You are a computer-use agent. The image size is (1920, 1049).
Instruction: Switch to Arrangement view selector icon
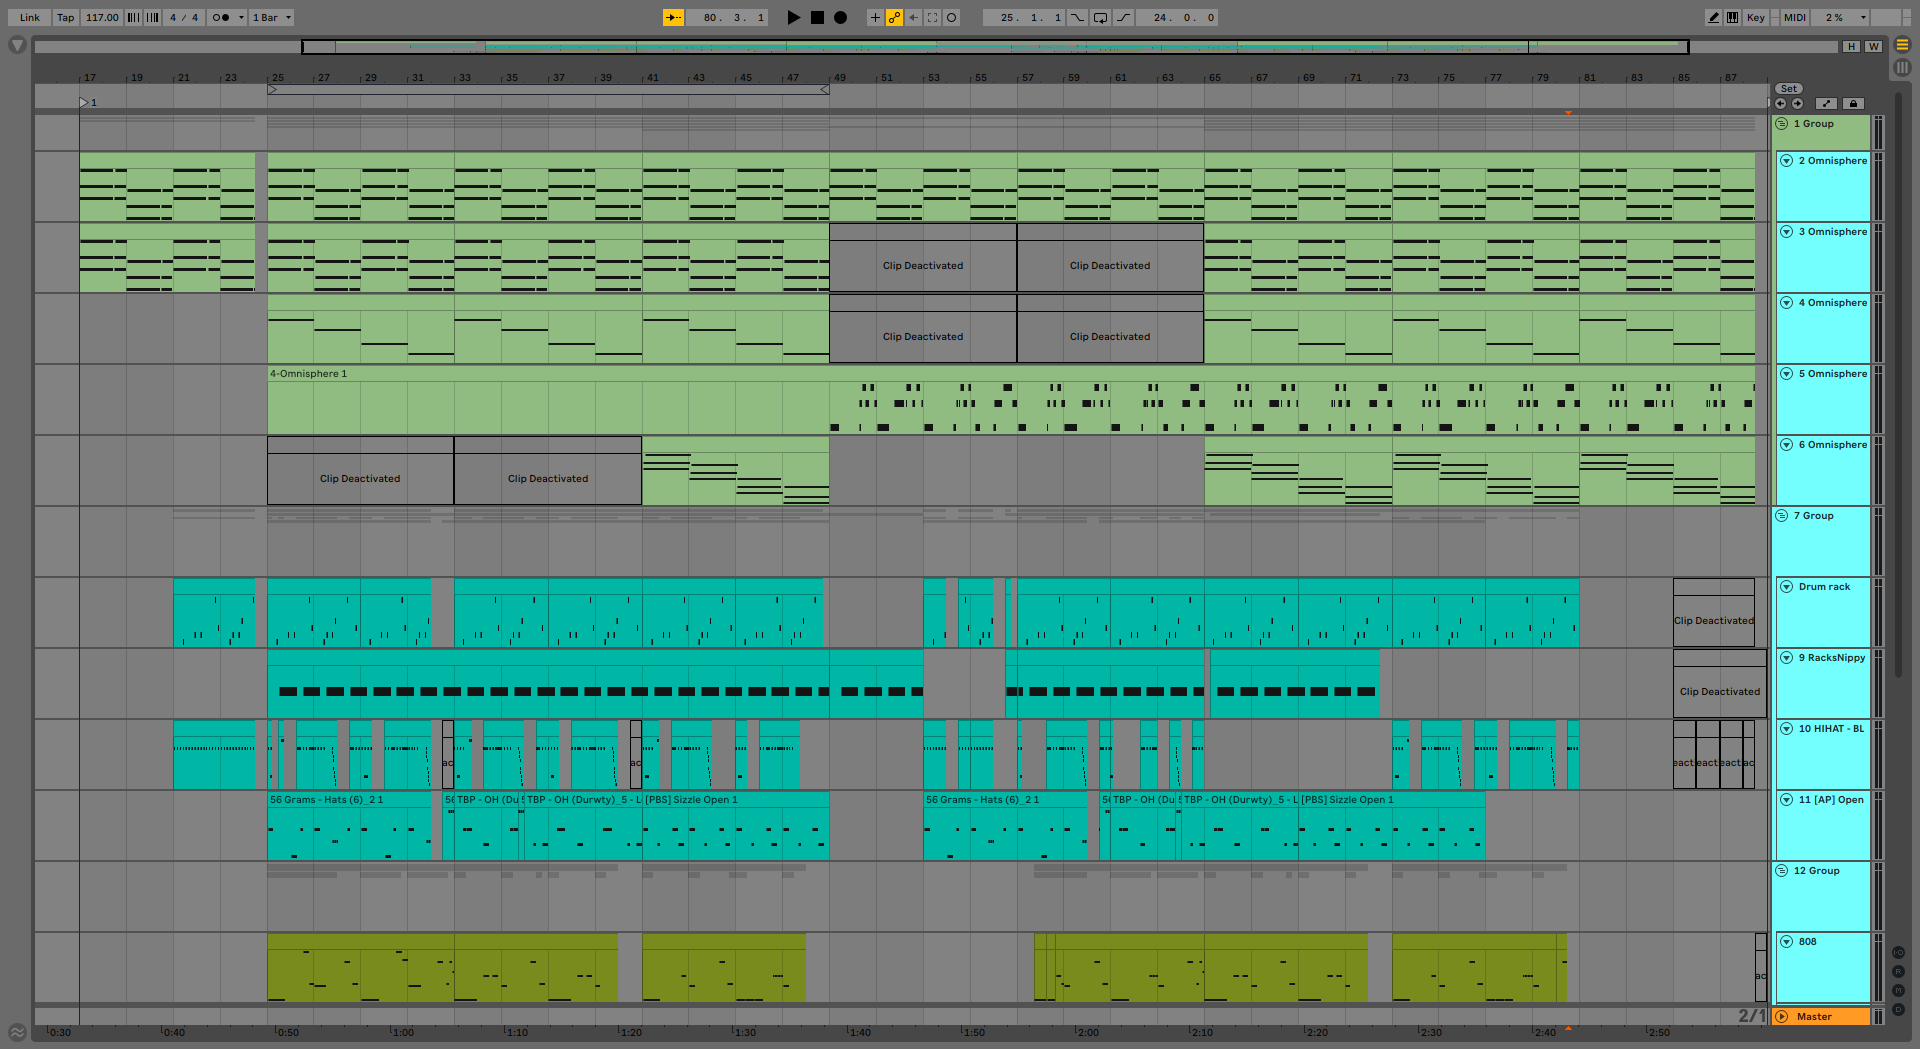click(x=1902, y=45)
